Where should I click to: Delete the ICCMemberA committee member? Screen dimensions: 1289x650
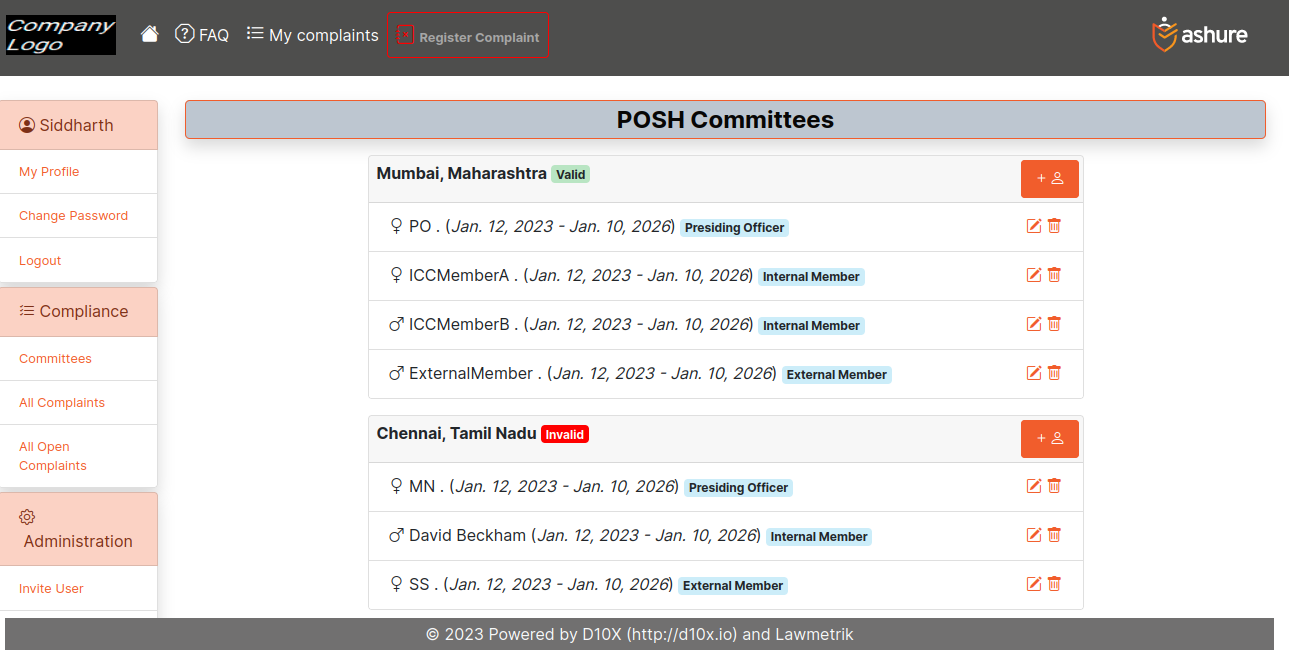click(x=1054, y=275)
